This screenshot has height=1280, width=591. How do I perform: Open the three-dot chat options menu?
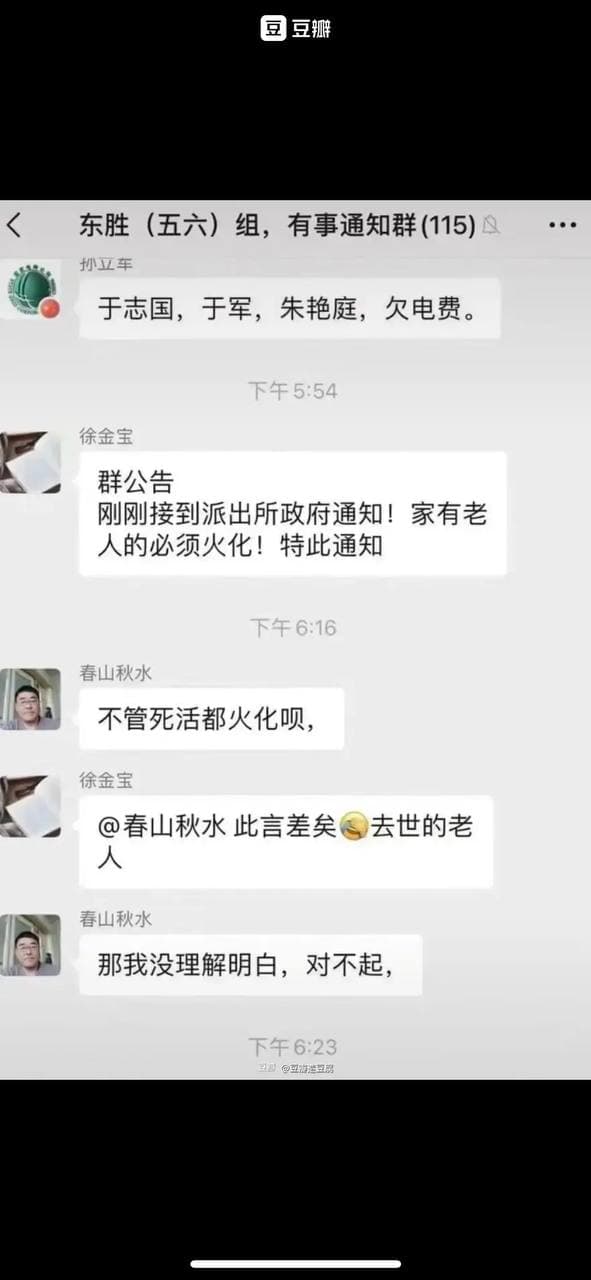(x=563, y=226)
